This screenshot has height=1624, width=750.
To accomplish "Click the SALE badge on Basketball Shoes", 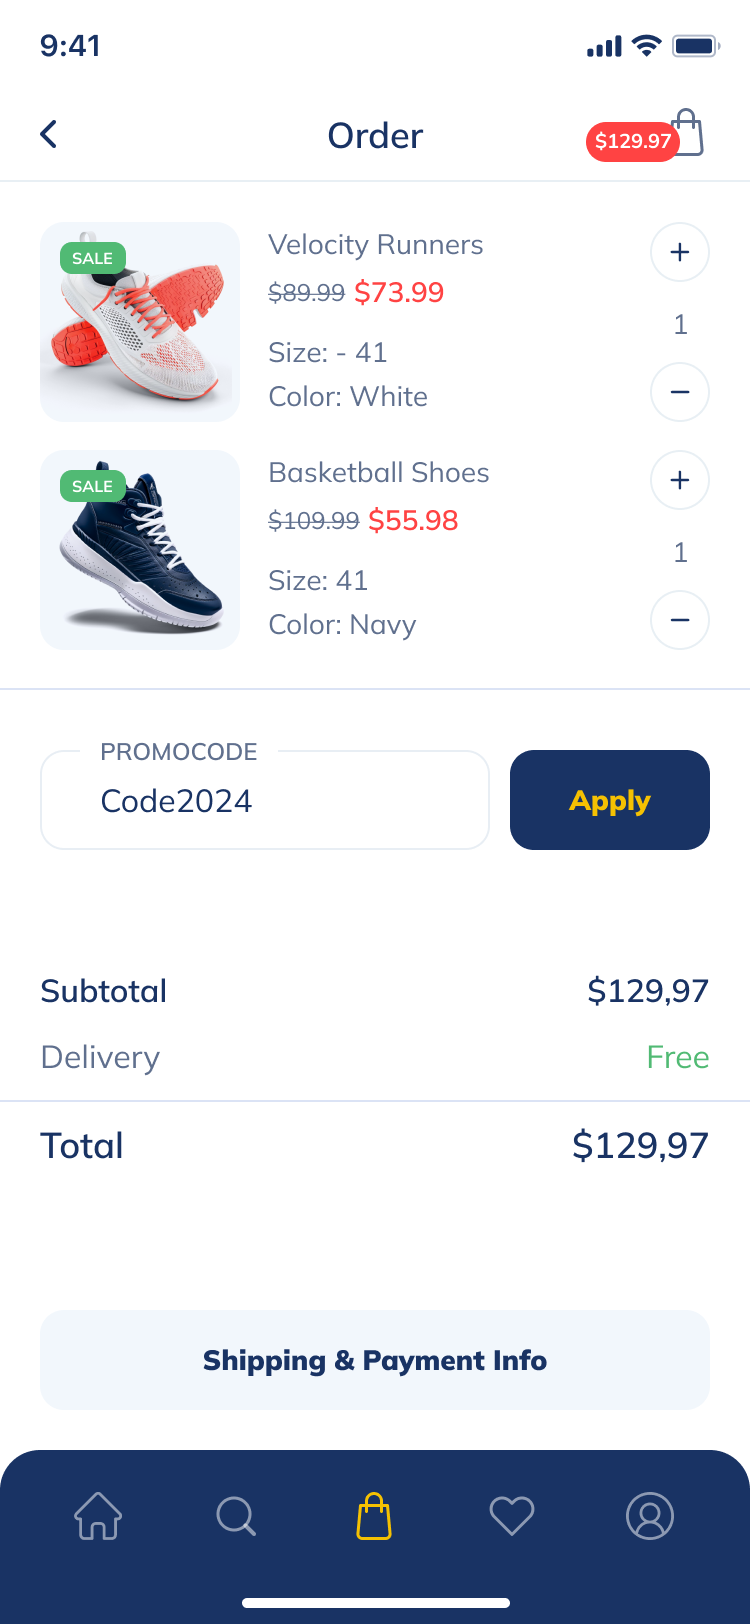I will pyautogui.click(x=92, y=487).
